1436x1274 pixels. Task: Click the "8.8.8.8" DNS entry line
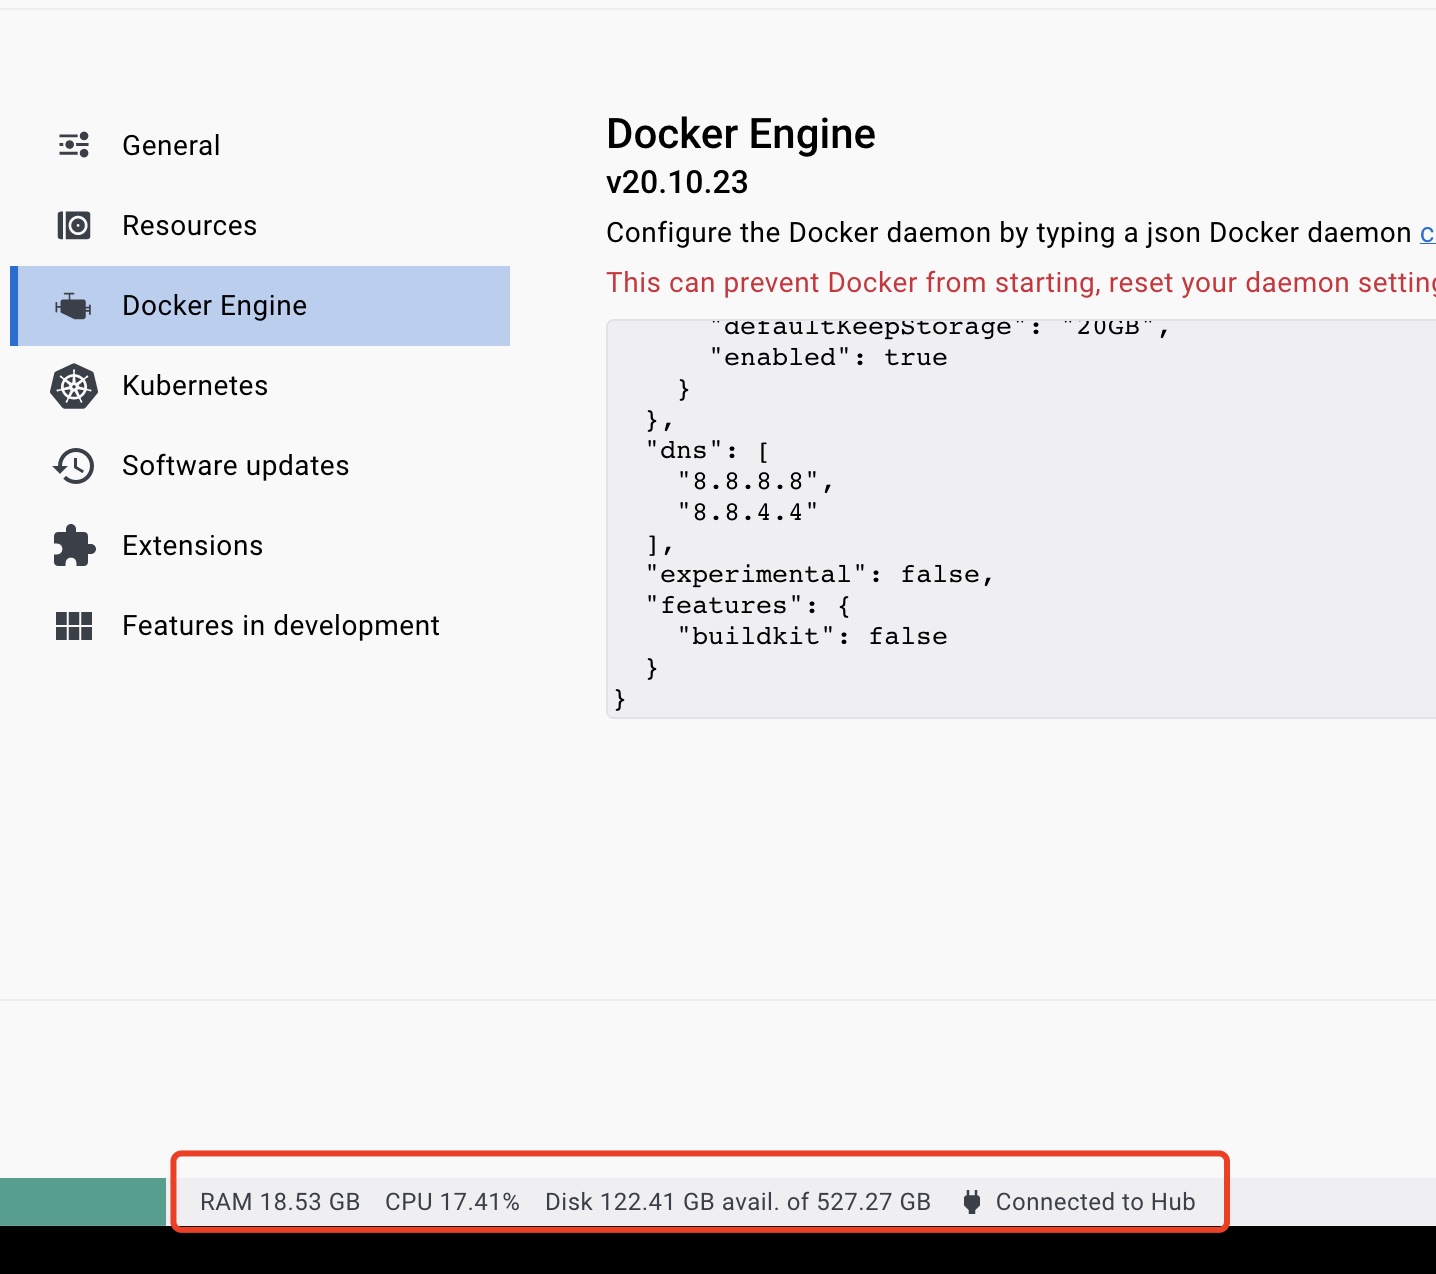pyautogui.click(x=756, y=481)
